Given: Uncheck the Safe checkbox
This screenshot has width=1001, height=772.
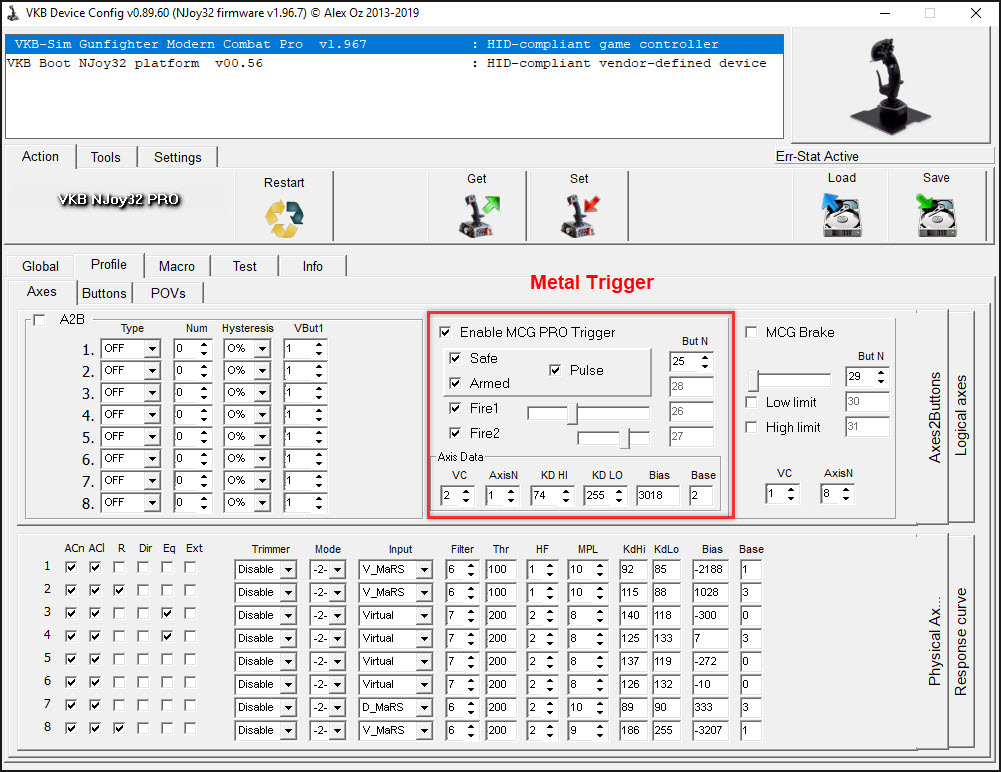Looking at the screenshot, I should pos(455,358).
